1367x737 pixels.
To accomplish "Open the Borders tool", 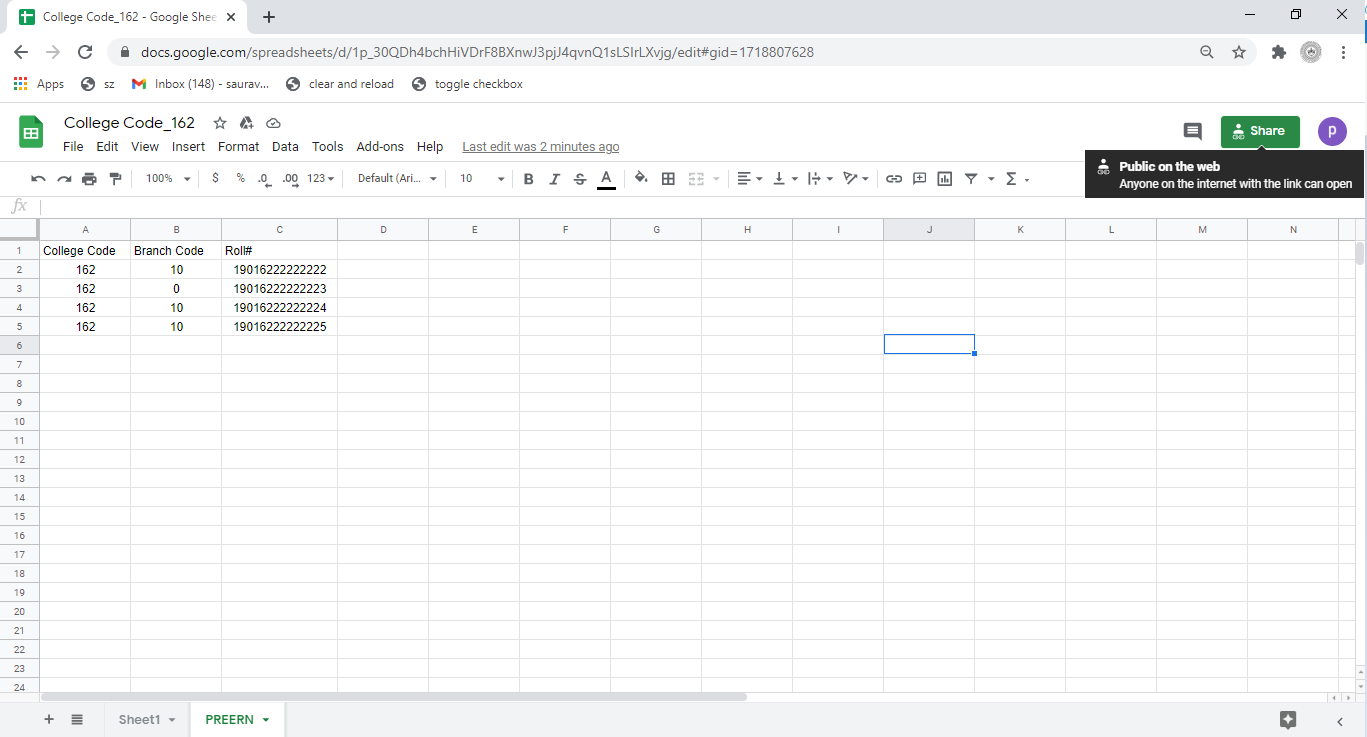I will 668,179.
